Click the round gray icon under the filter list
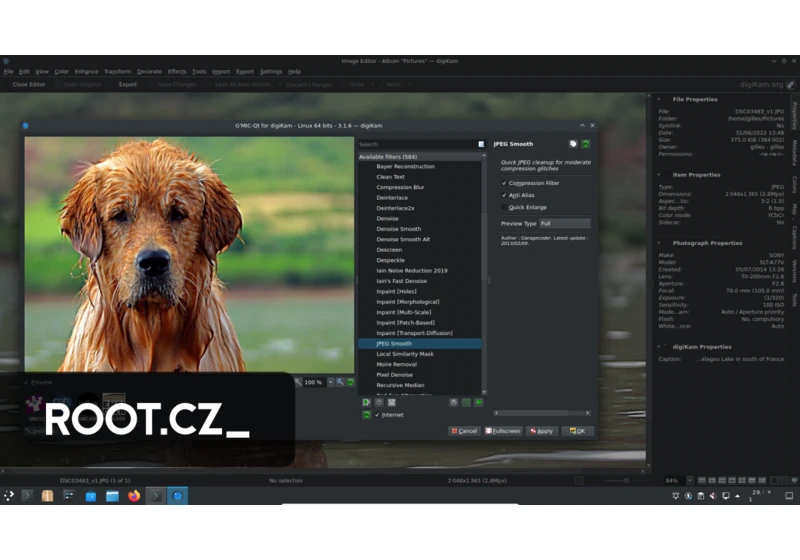 click(x=454, y=402)
